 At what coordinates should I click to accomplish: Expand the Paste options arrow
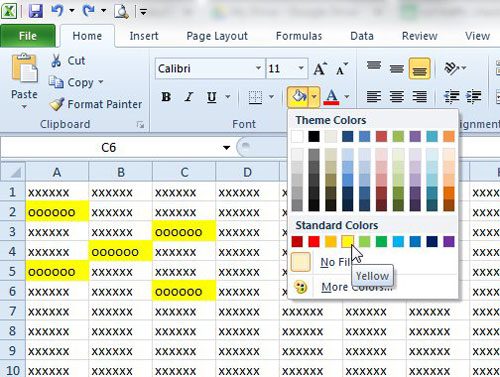click(24, 107)
